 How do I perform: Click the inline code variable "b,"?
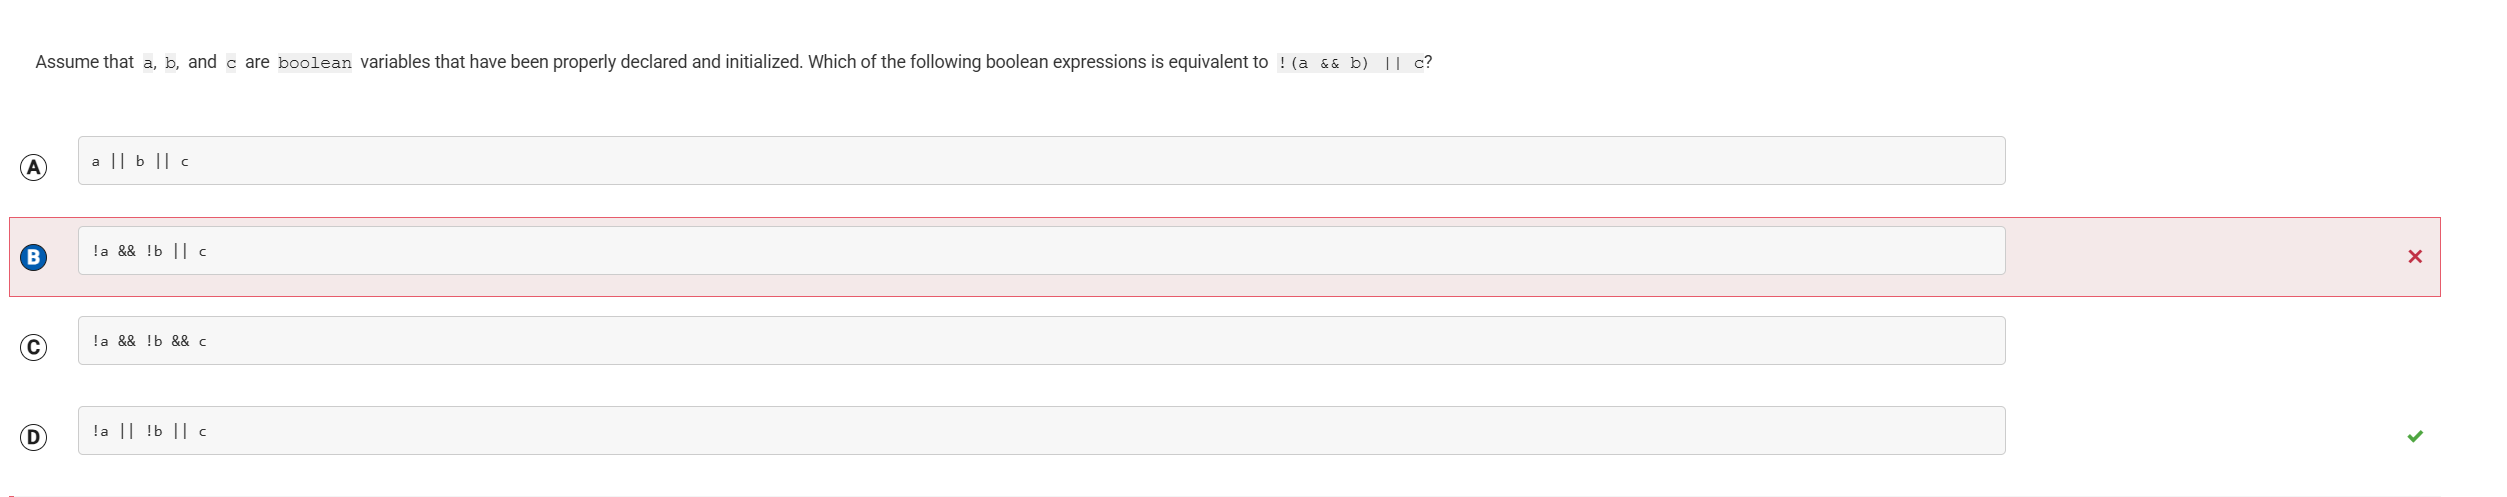point(171,63)
